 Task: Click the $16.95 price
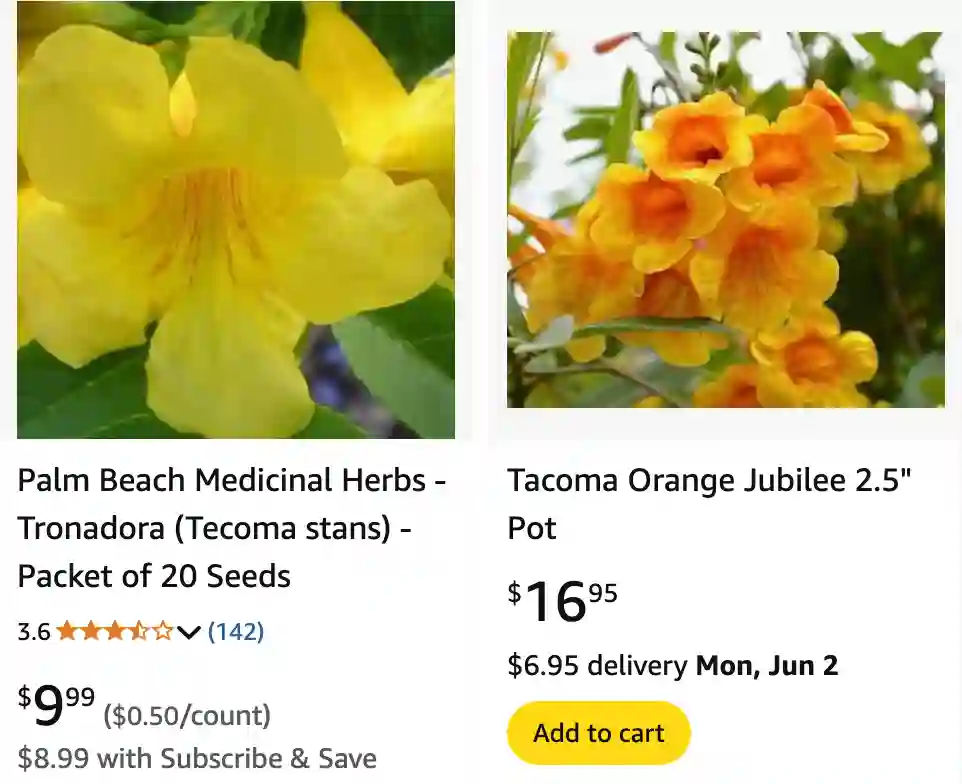pos(562,602)
